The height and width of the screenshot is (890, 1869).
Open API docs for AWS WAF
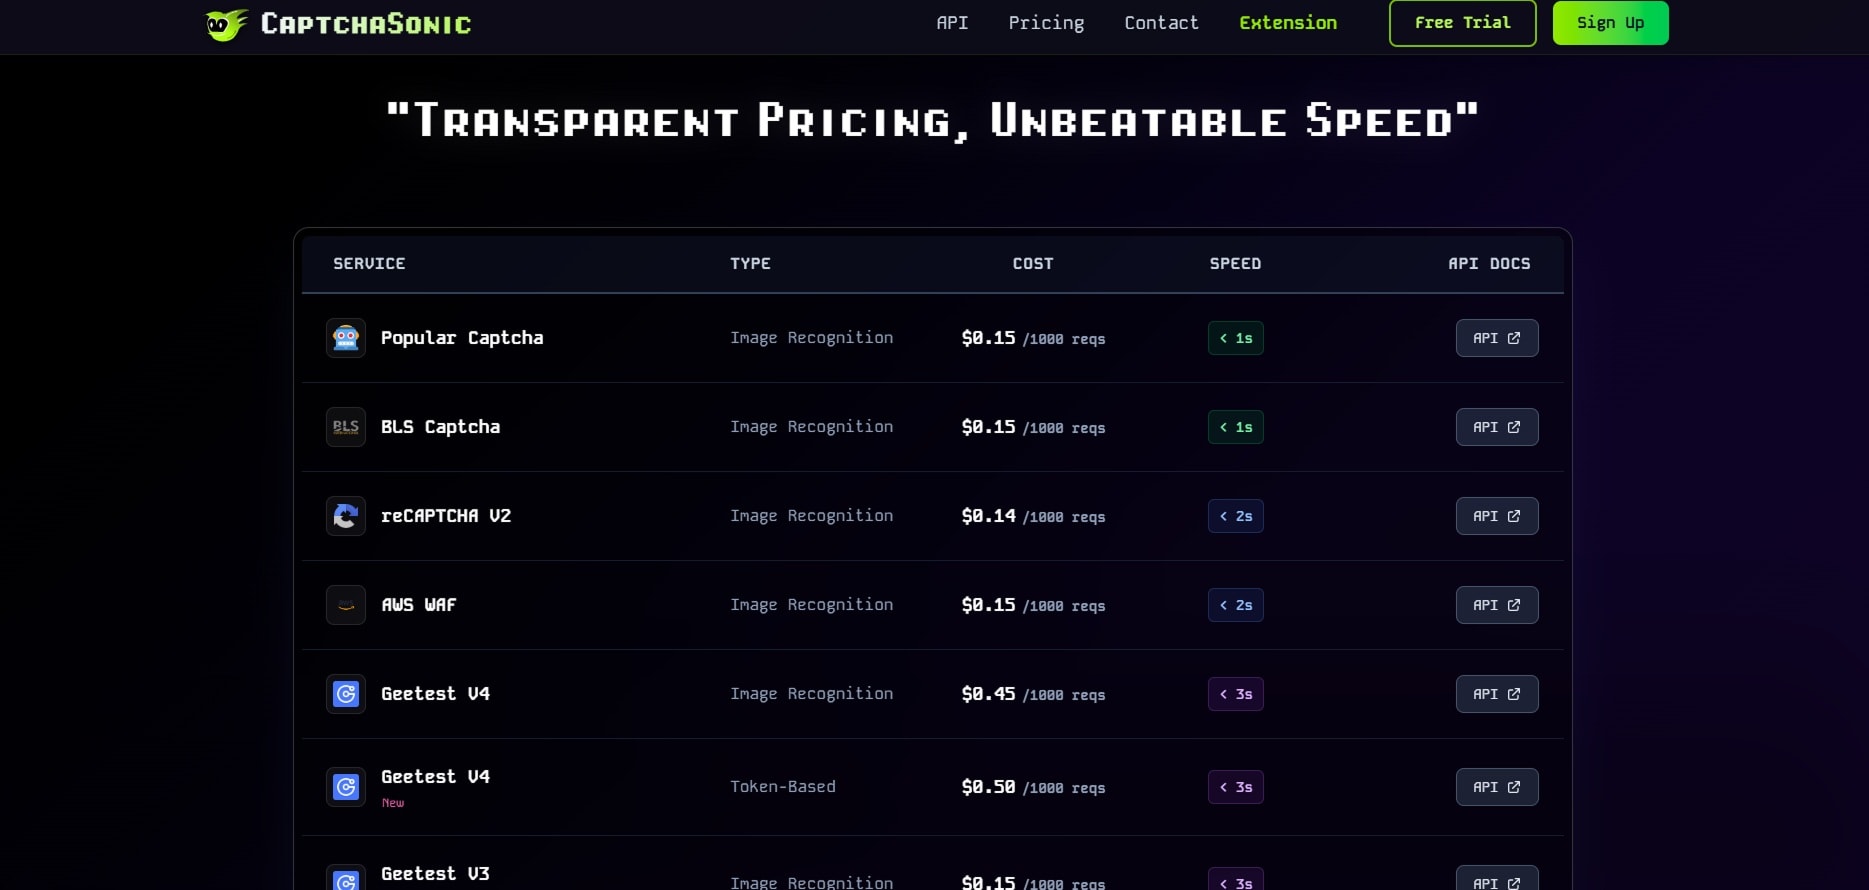pyautogui.click(x=1496, y=605)
